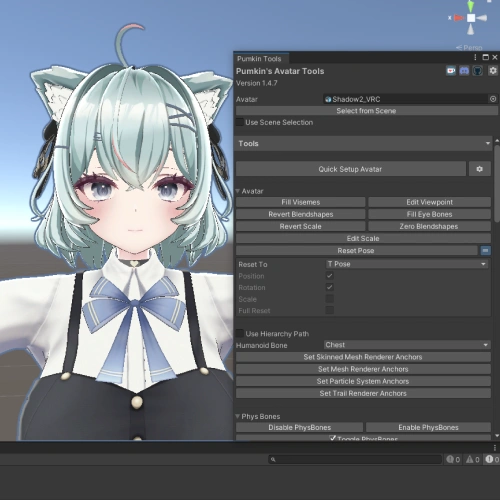Enable Use Hierarchy Path checkbox

coord(240,333)
